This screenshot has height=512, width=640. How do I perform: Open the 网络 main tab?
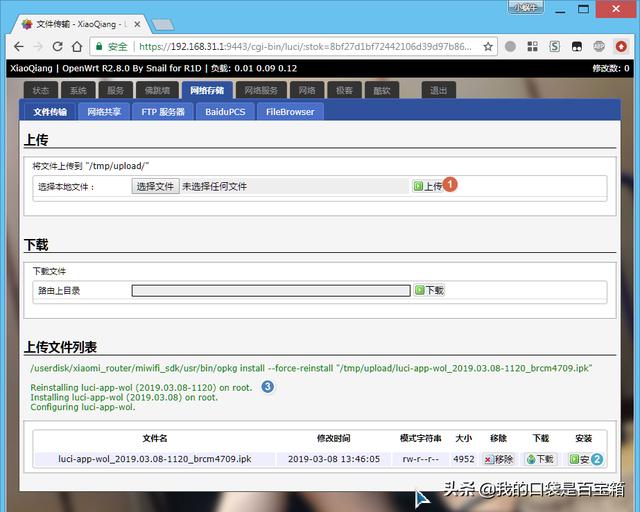[307, 90]
